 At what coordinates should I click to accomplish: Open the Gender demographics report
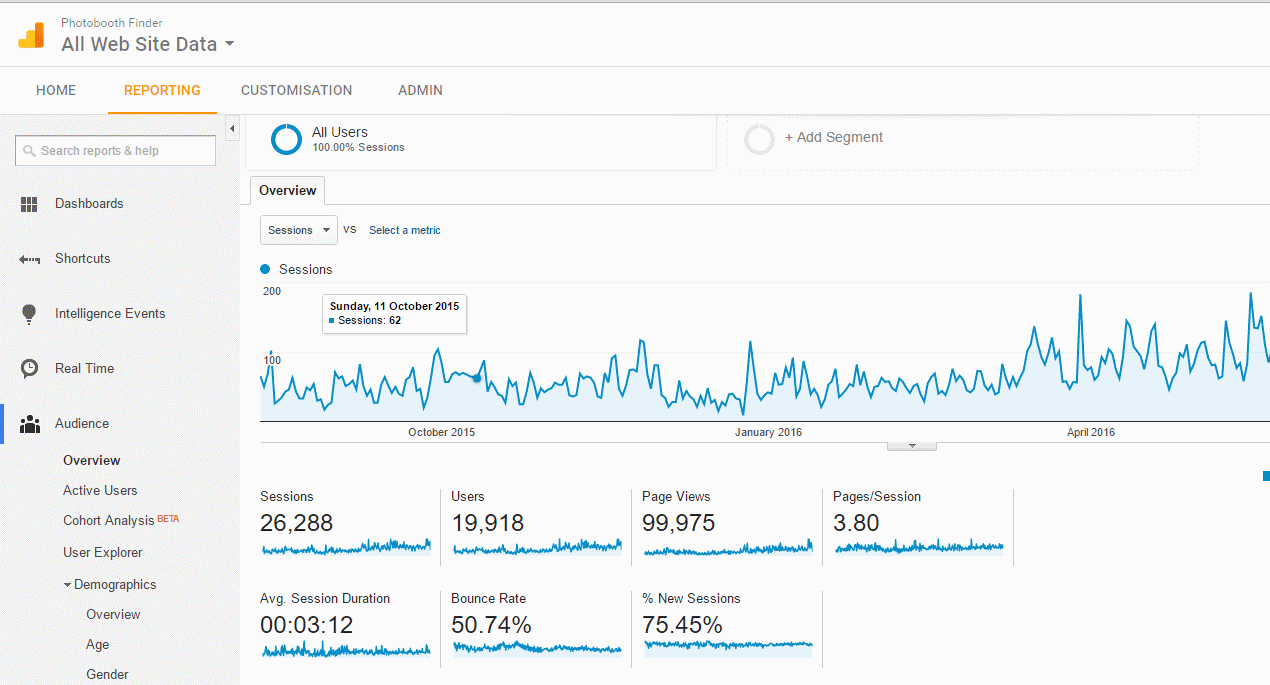click(107, 674)
